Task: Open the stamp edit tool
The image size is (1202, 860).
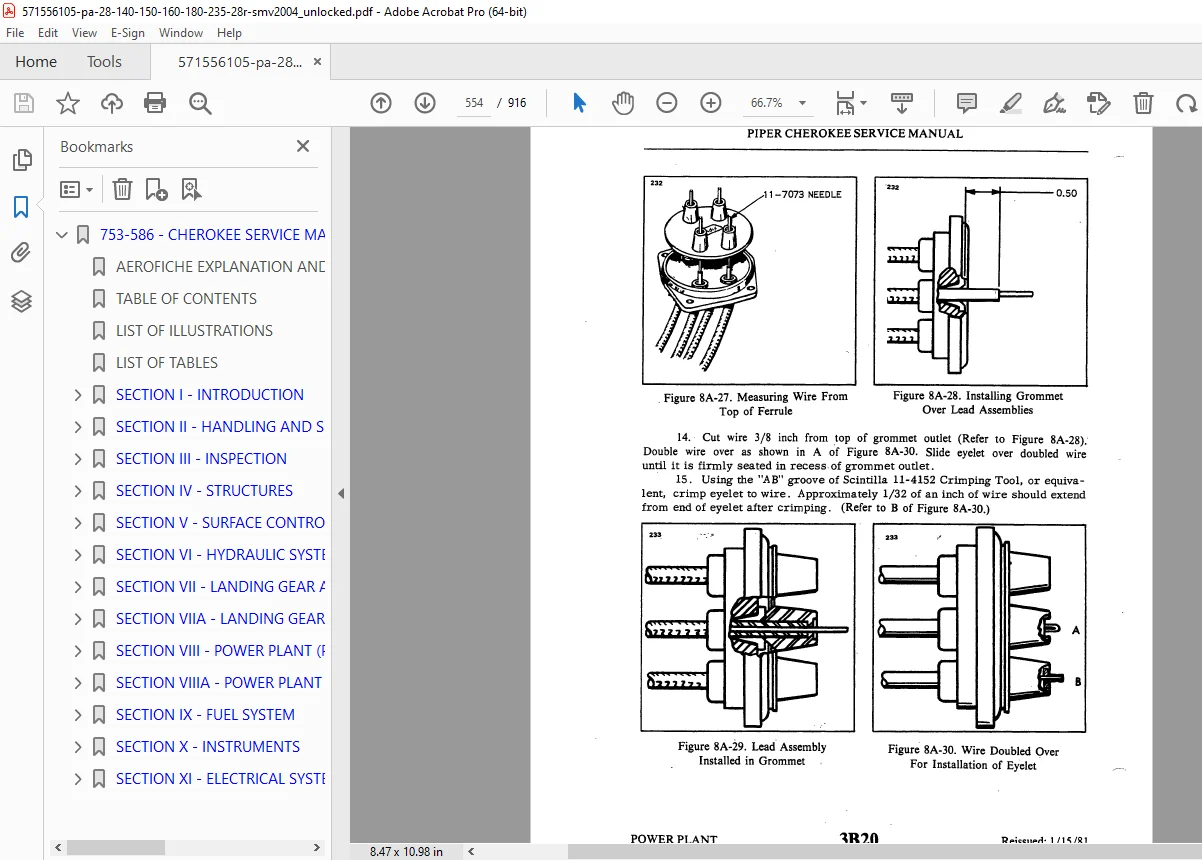Action: tap(1098, 103)
